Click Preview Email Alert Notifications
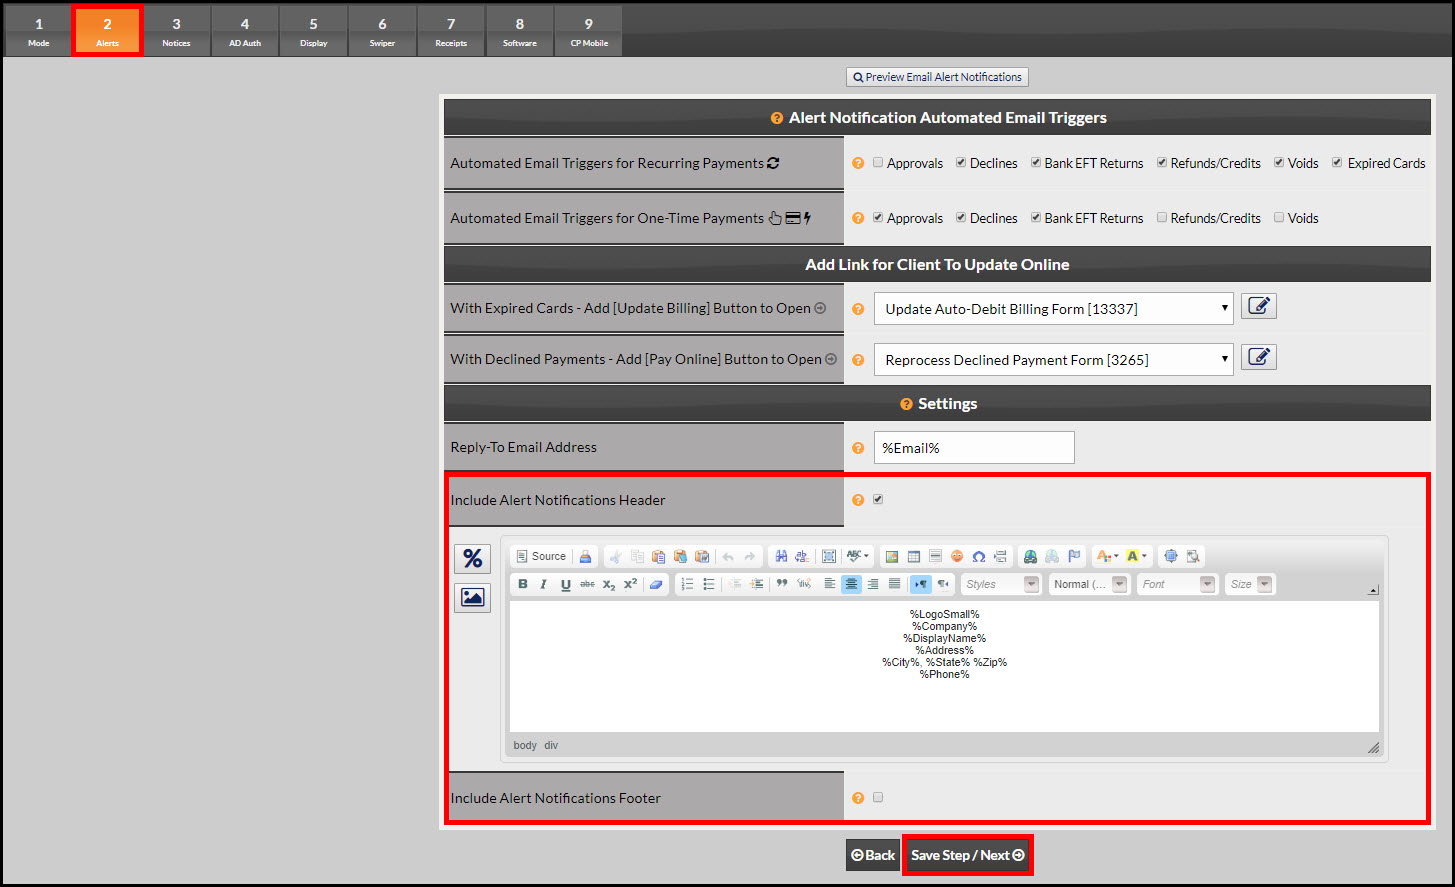 tap(937, 77)
